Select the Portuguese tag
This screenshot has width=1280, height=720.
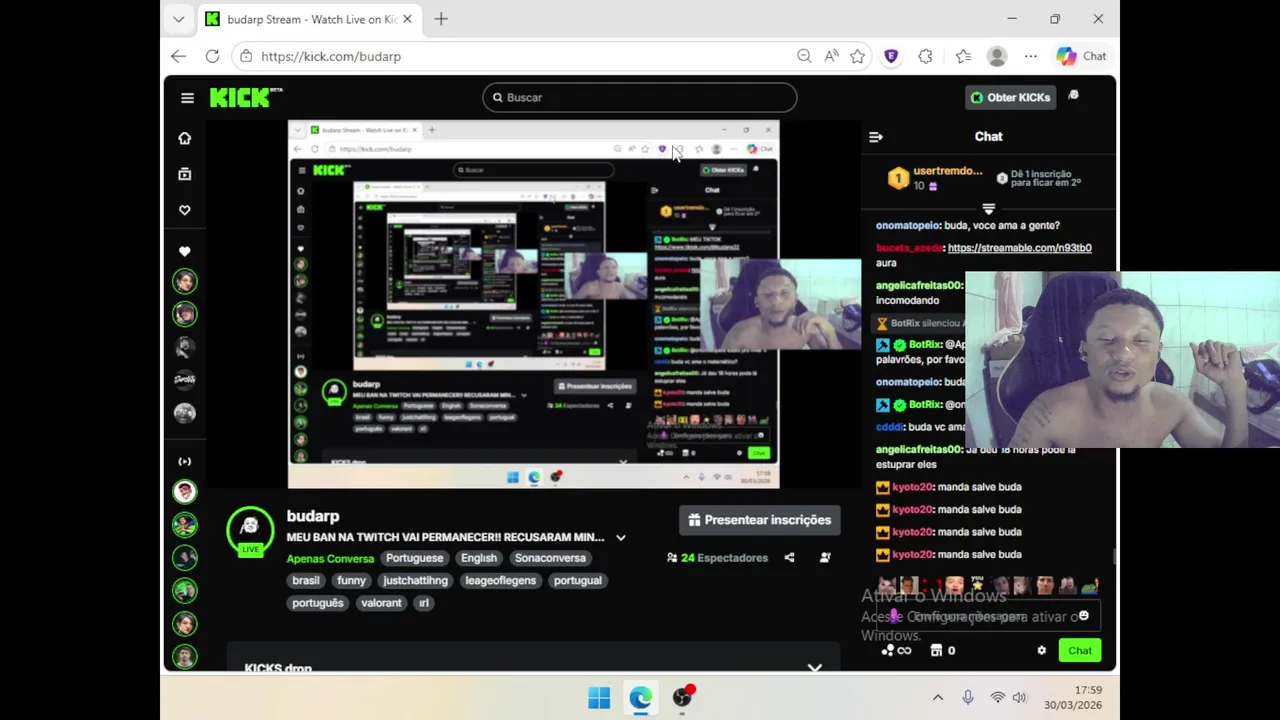click(x=415, y=558)
